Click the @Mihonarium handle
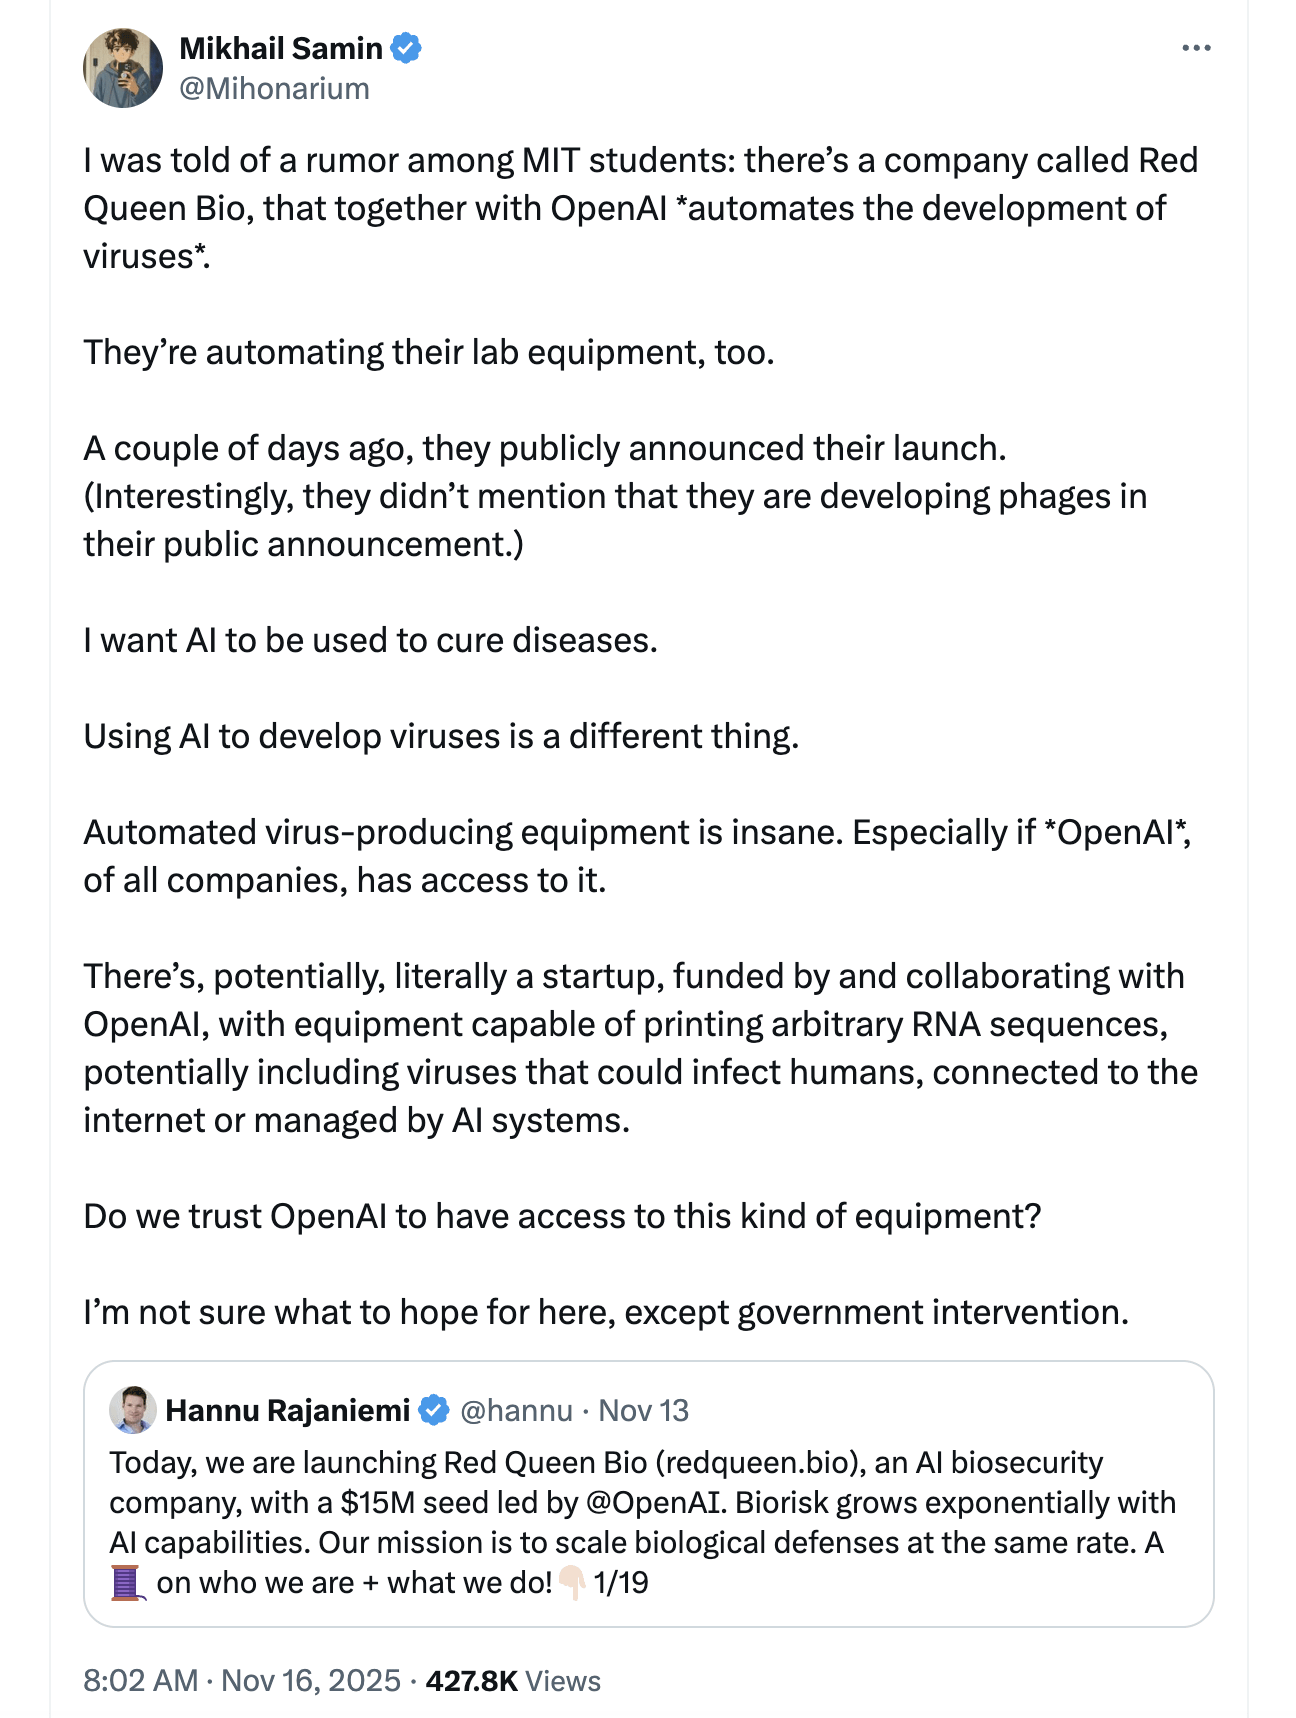1296x1718 pixels. coord(274,89)
